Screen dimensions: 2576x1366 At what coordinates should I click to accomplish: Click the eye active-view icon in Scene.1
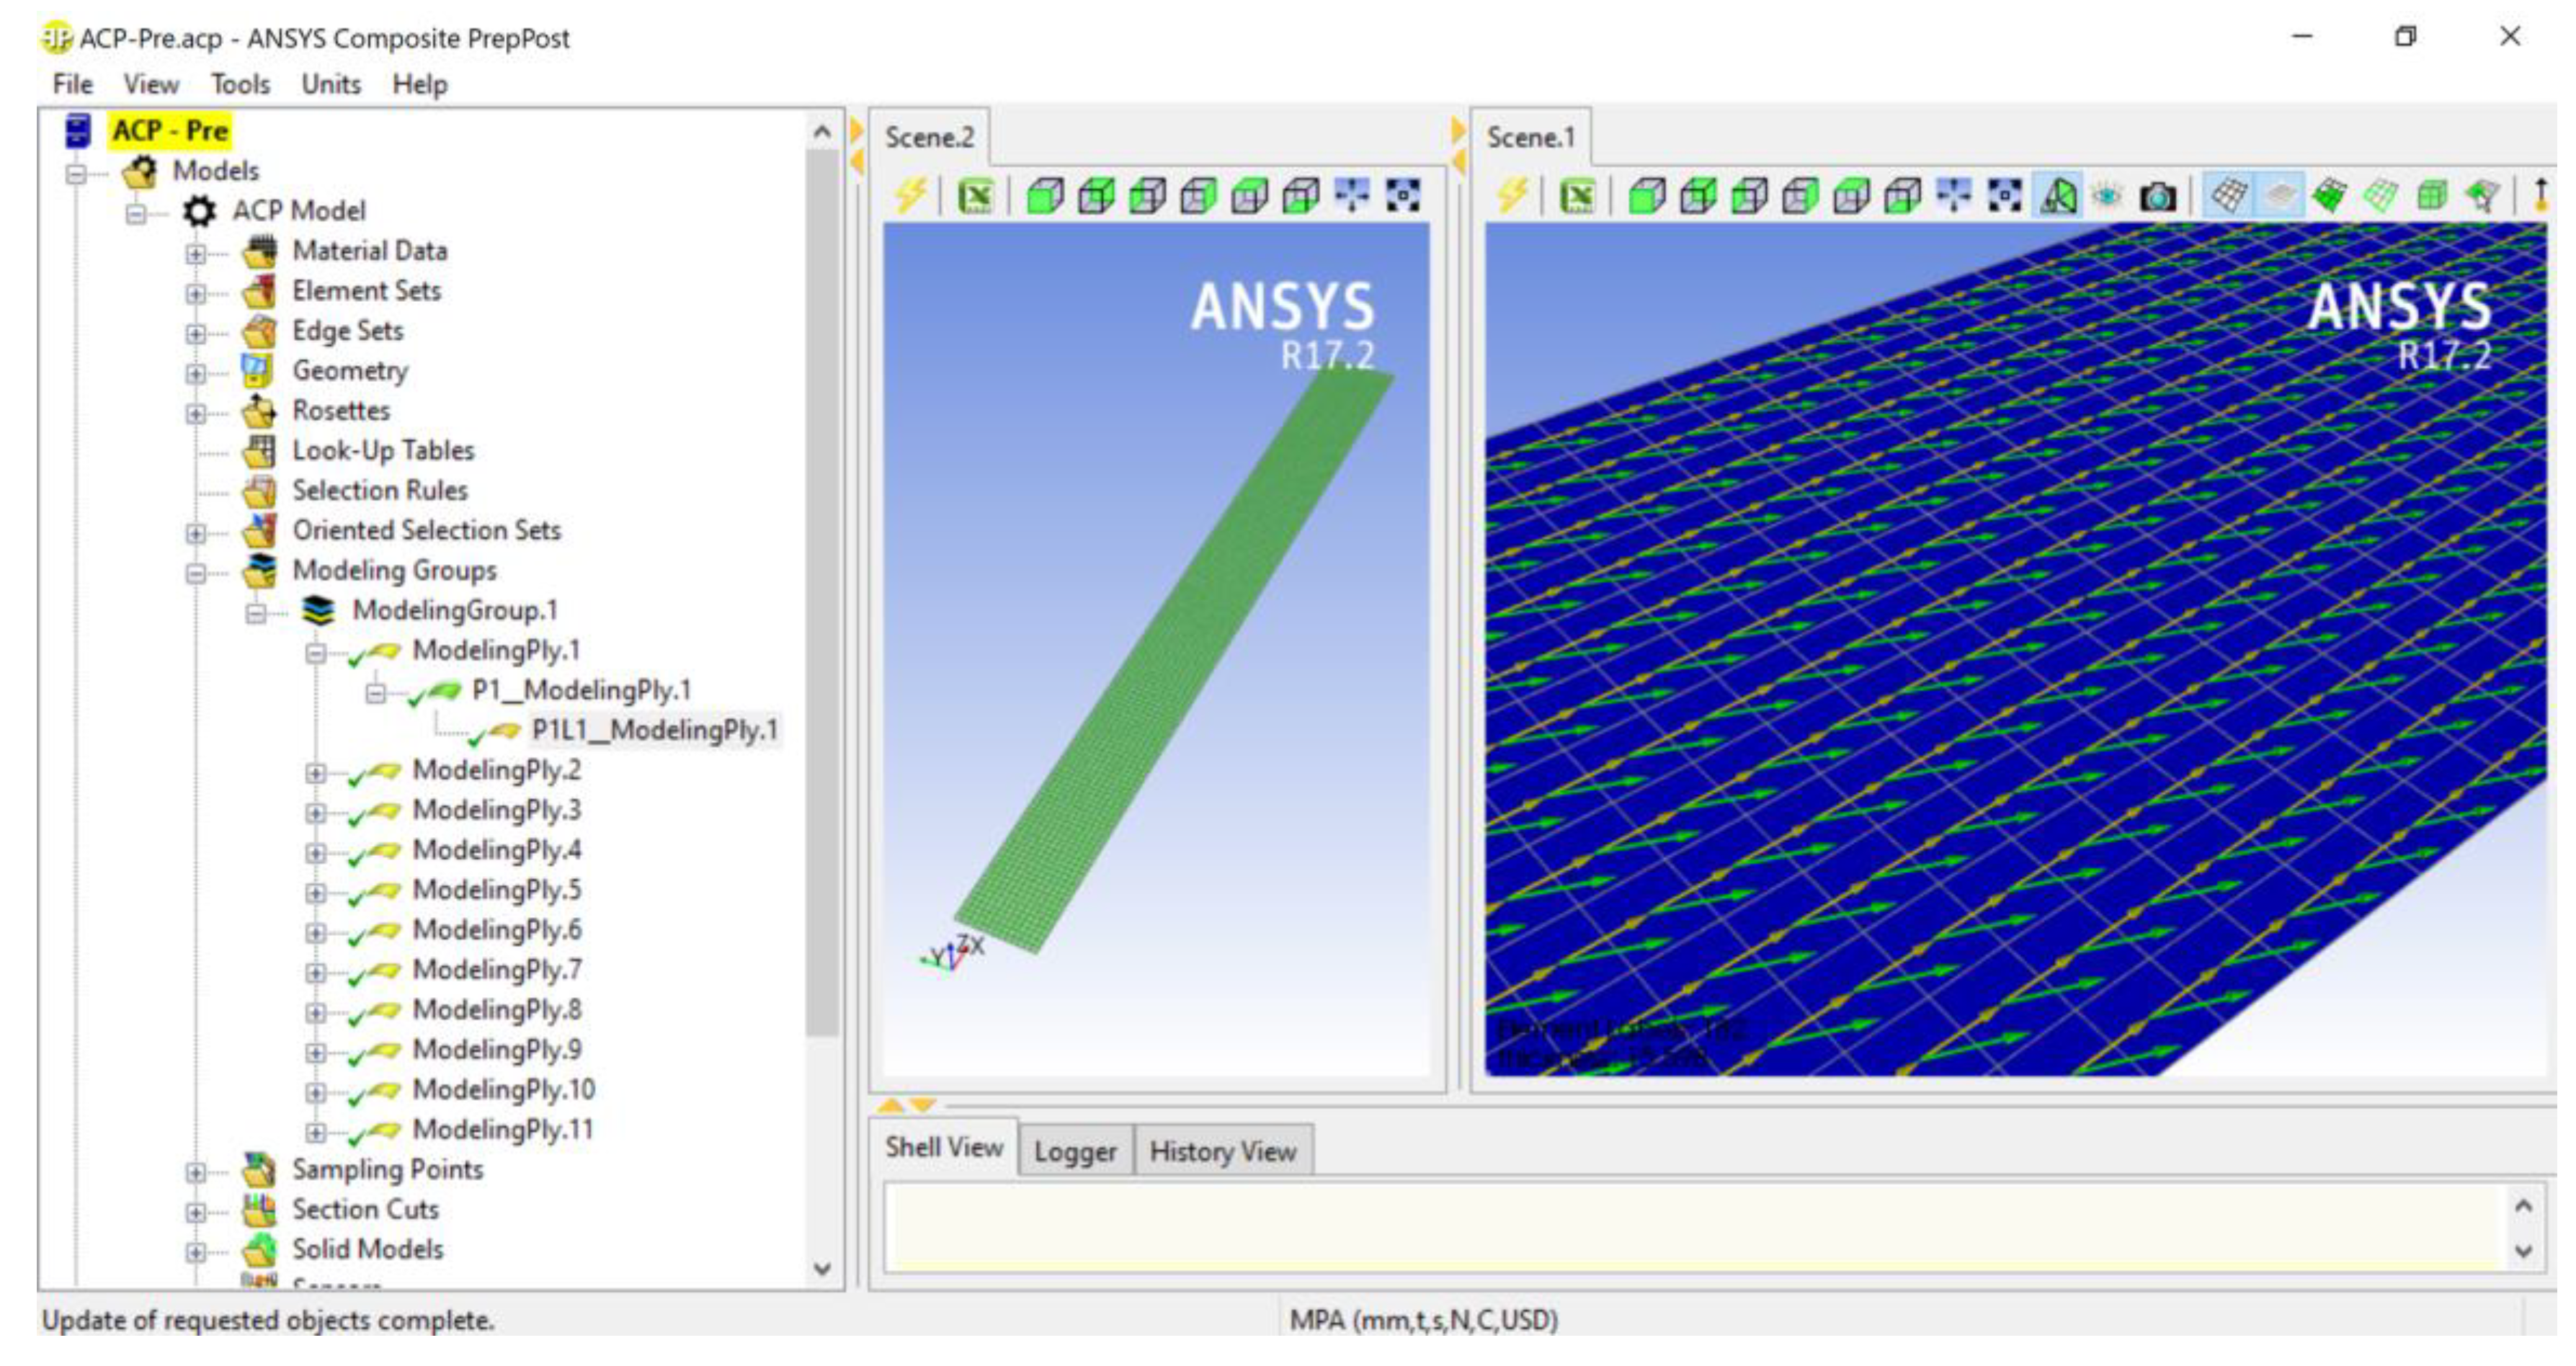tap(2107, 196)
